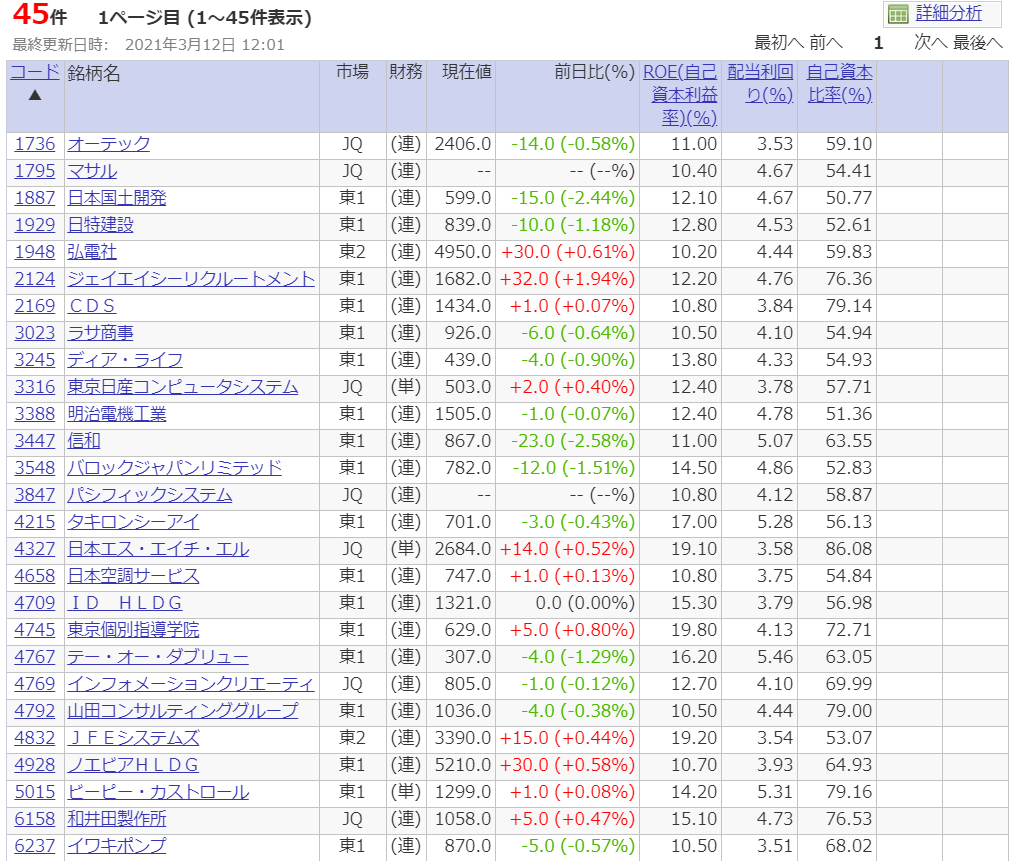The image size is (1016, 861).
Task: Open ＪＦＥシステムズ stock page
Action: coord(133,738)
